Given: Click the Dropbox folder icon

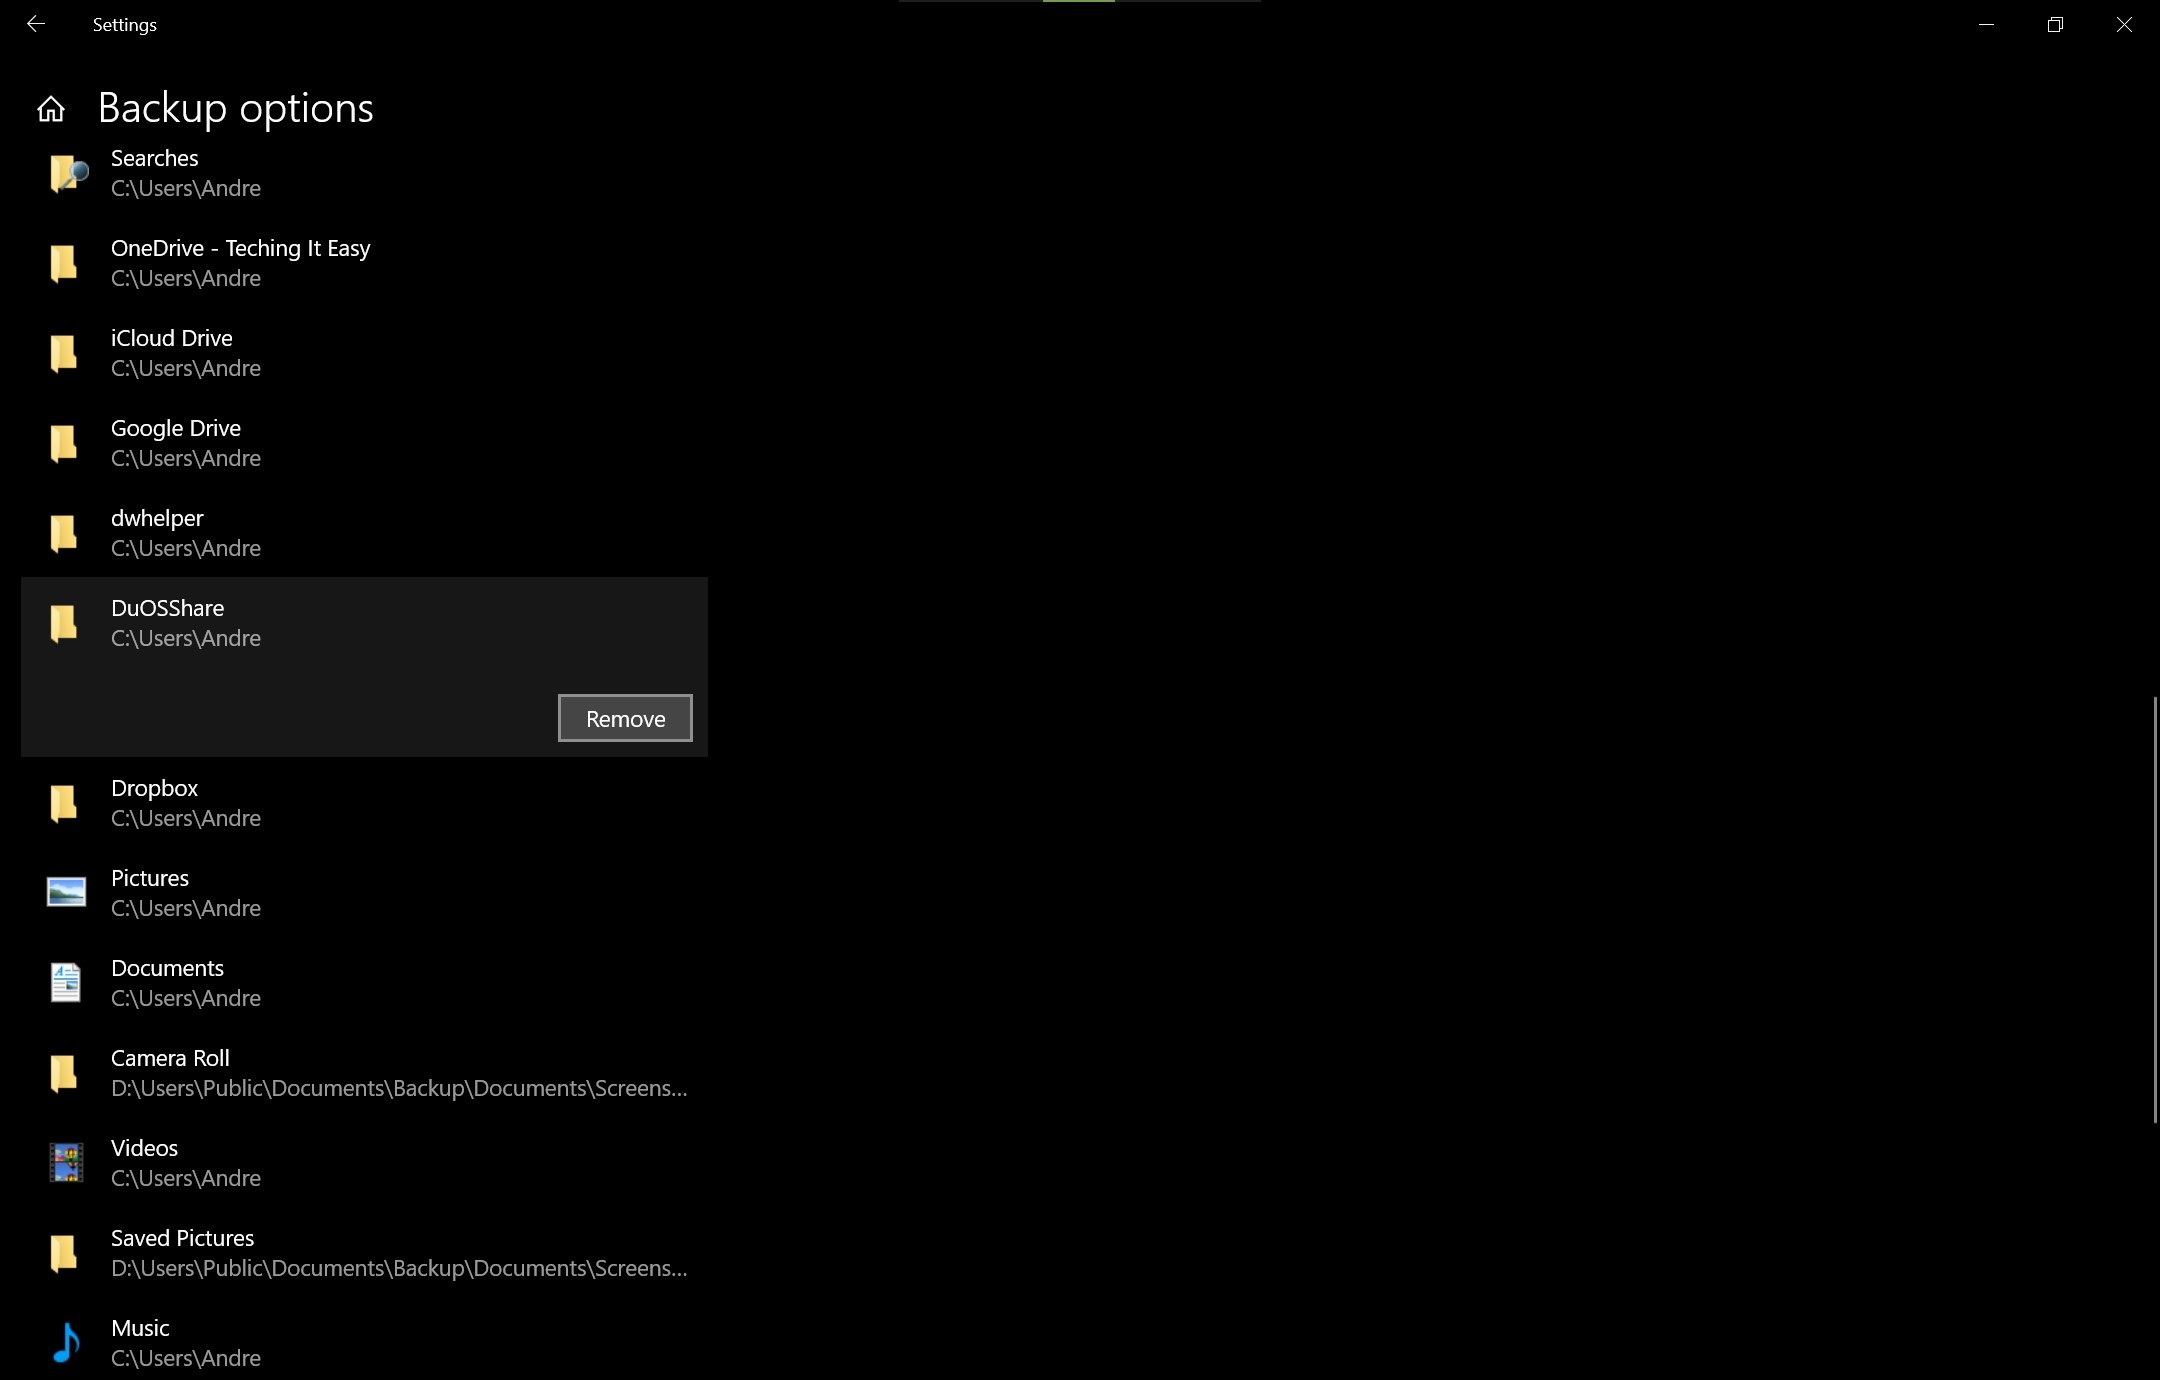Looking at the screenshot, I should click(x=65, y=803).
